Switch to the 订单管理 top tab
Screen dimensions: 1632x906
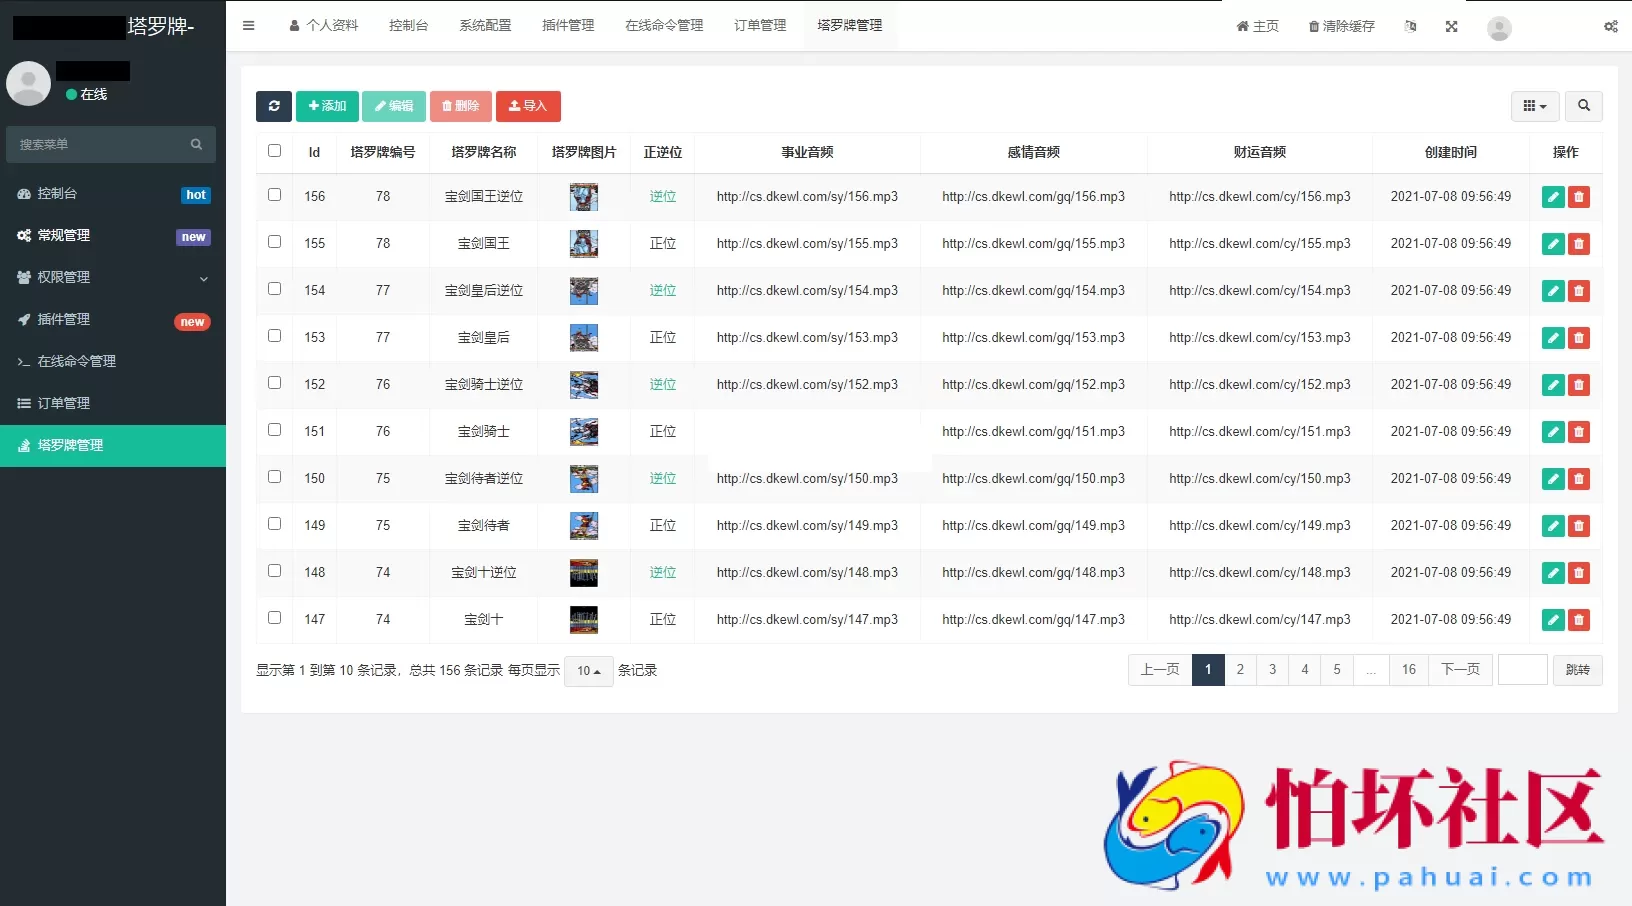coord(759,25)
